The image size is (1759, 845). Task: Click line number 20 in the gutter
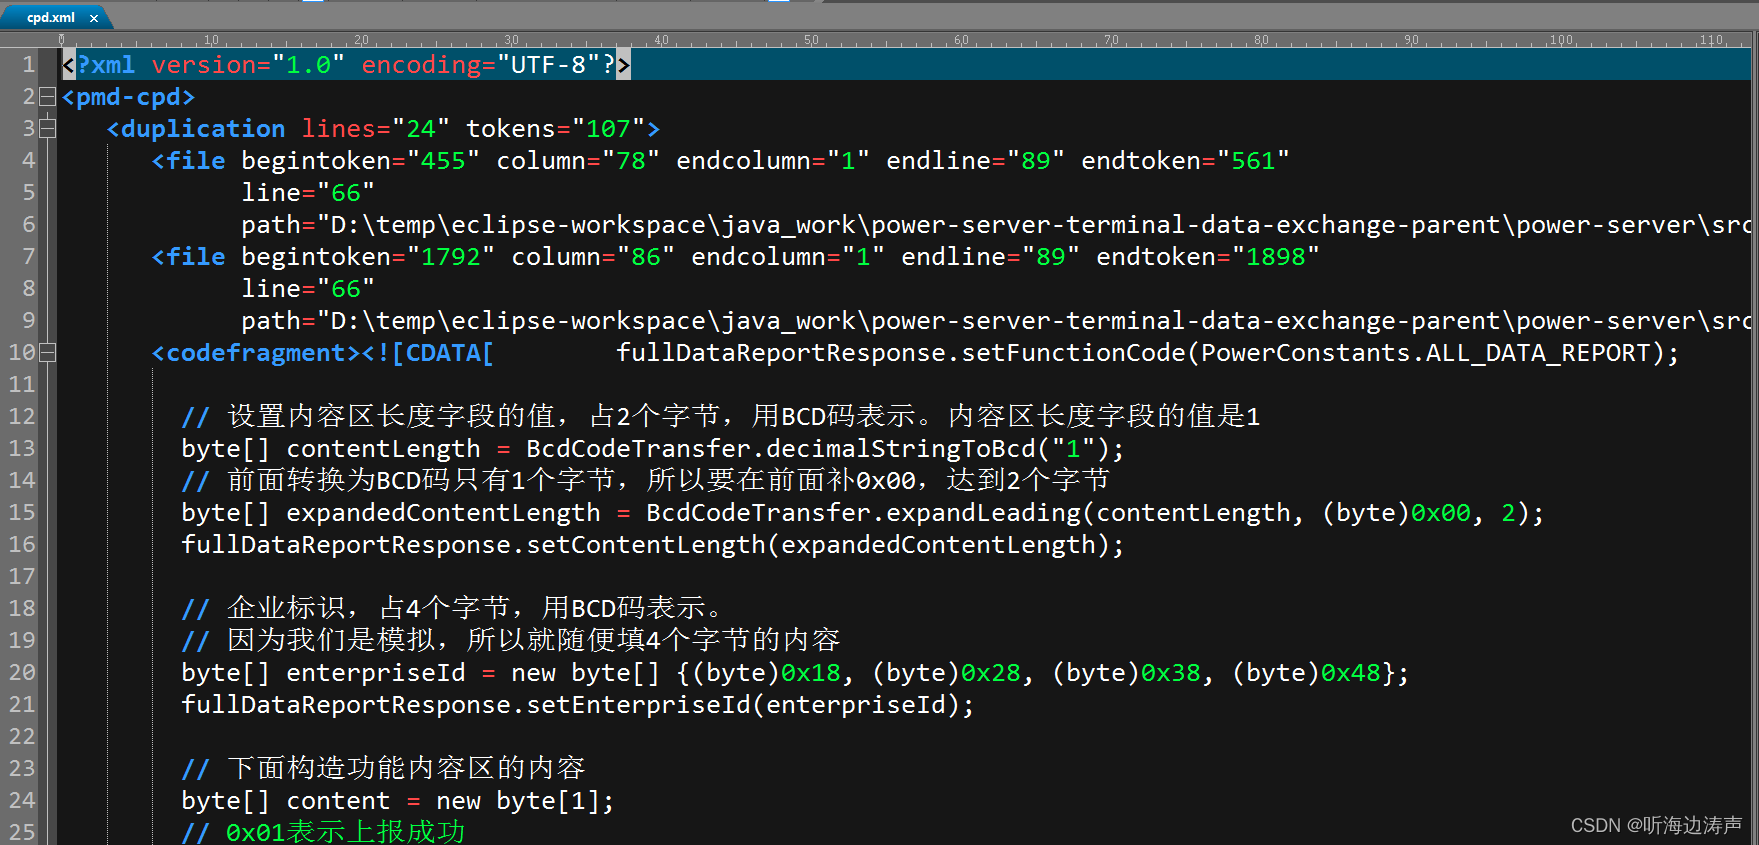click(x=22, y=673)
